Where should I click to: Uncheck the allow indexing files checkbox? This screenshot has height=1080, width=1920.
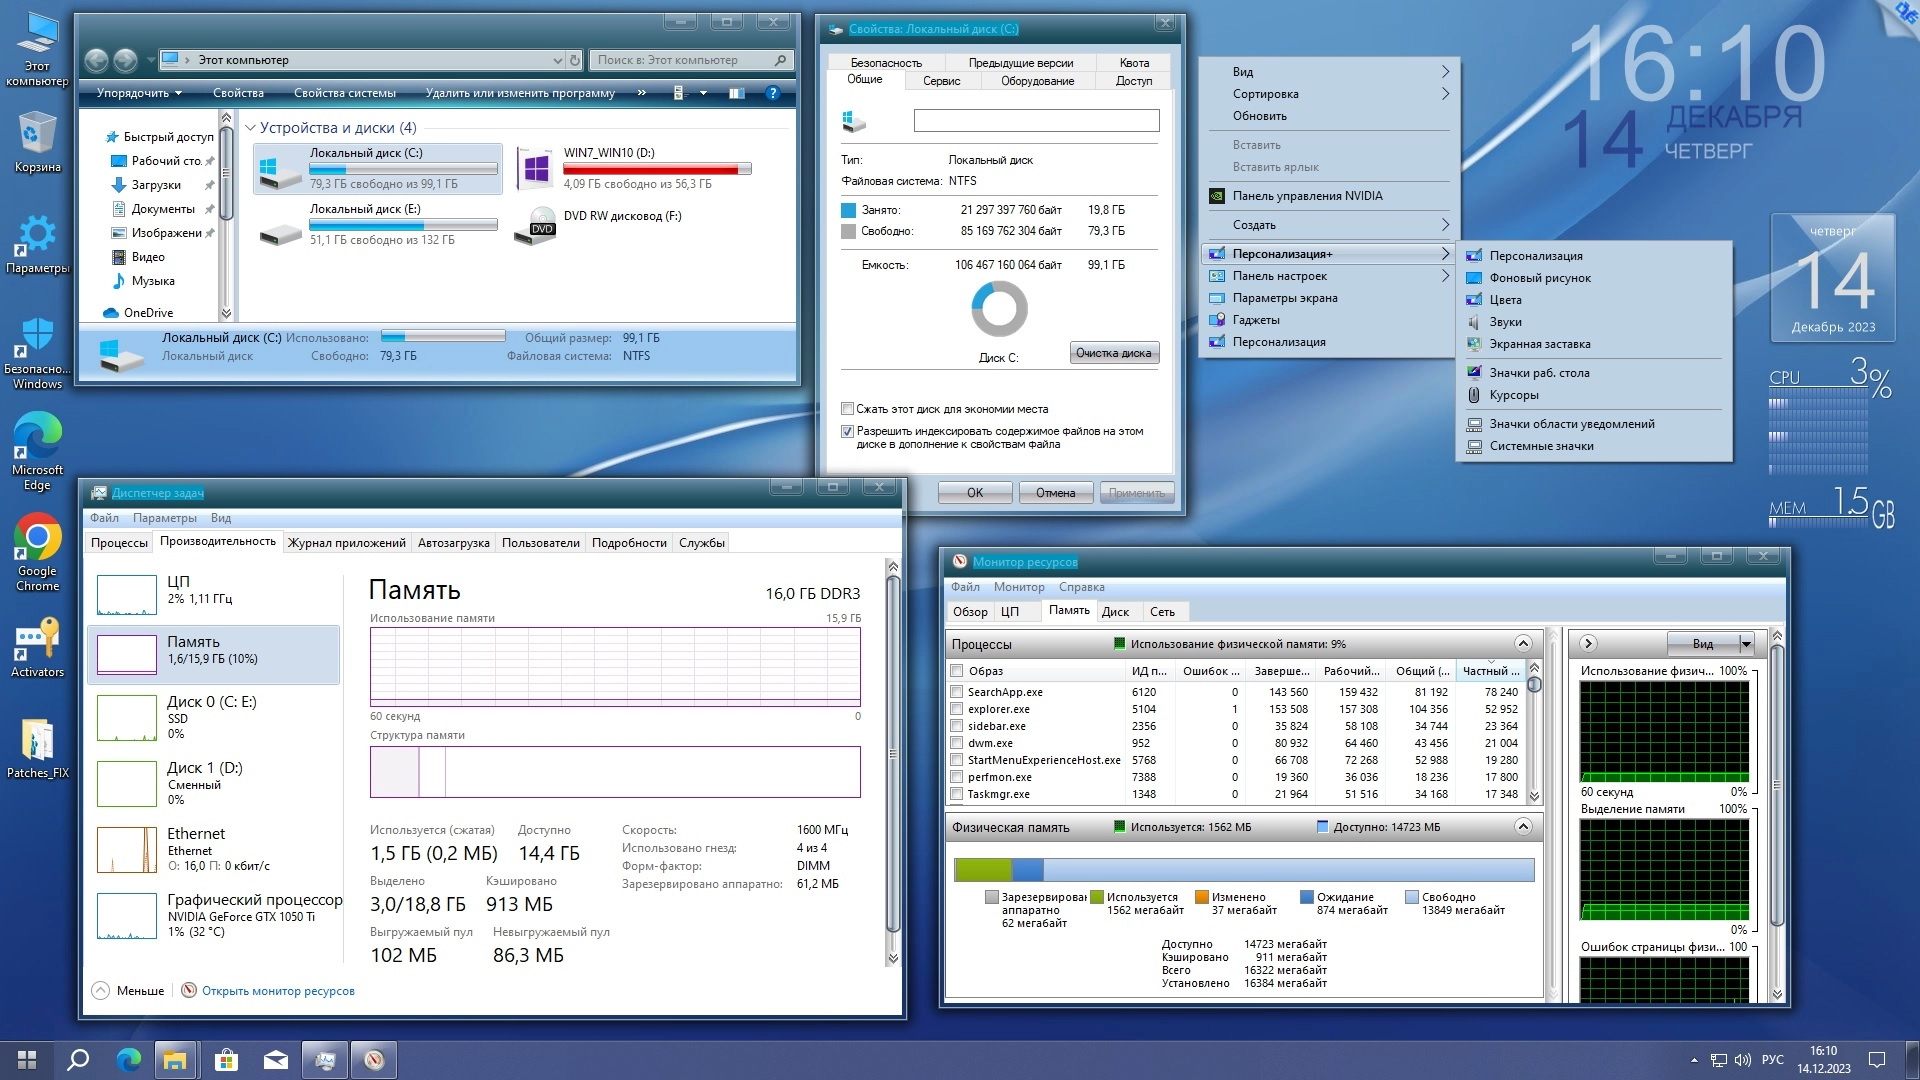[x=848, y=432]
